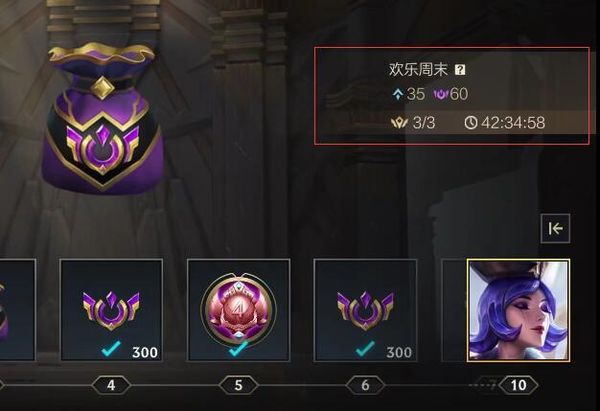Click the claimed checkmark on level 5 medal
This screenshot has width=600, height=411.
pyautogui.click(x=238, y=349)
